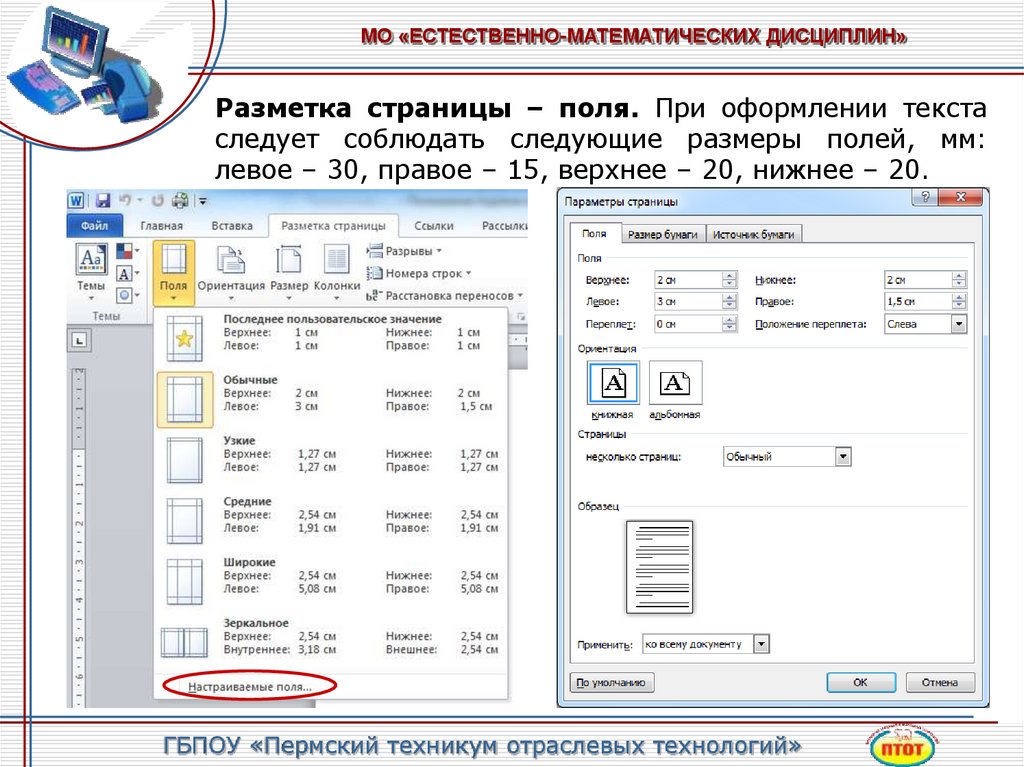Image resolution: width=1024 pixels, height=767 pixels.
Task: Switch to the Вставка ribbon tab
Action: [x=232, y=225]
